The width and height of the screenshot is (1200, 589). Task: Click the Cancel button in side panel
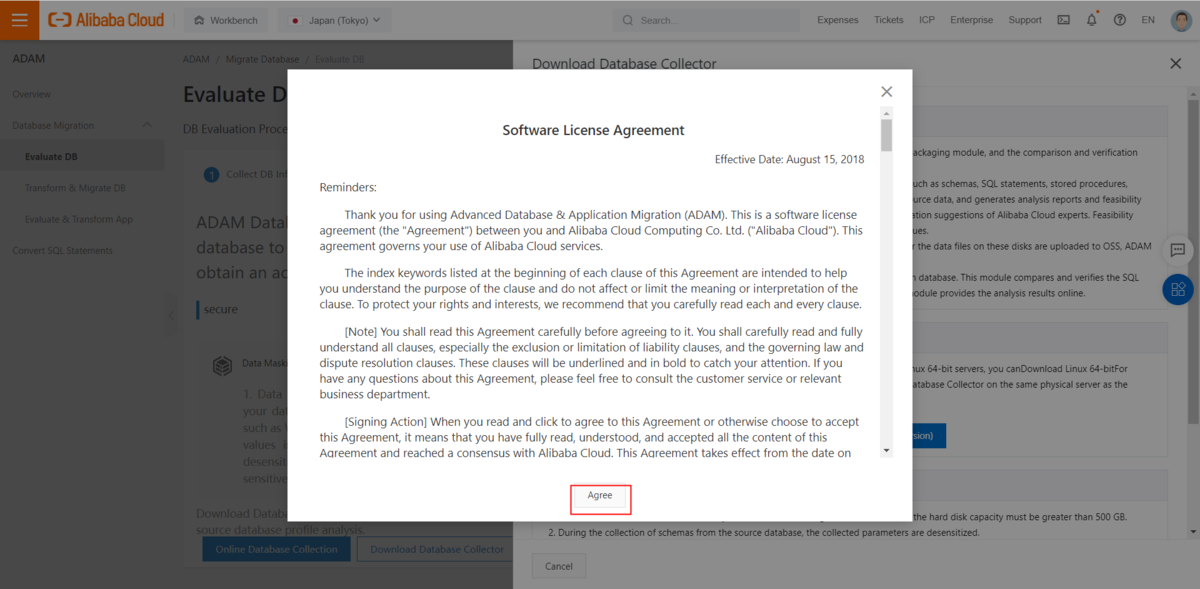559,566
